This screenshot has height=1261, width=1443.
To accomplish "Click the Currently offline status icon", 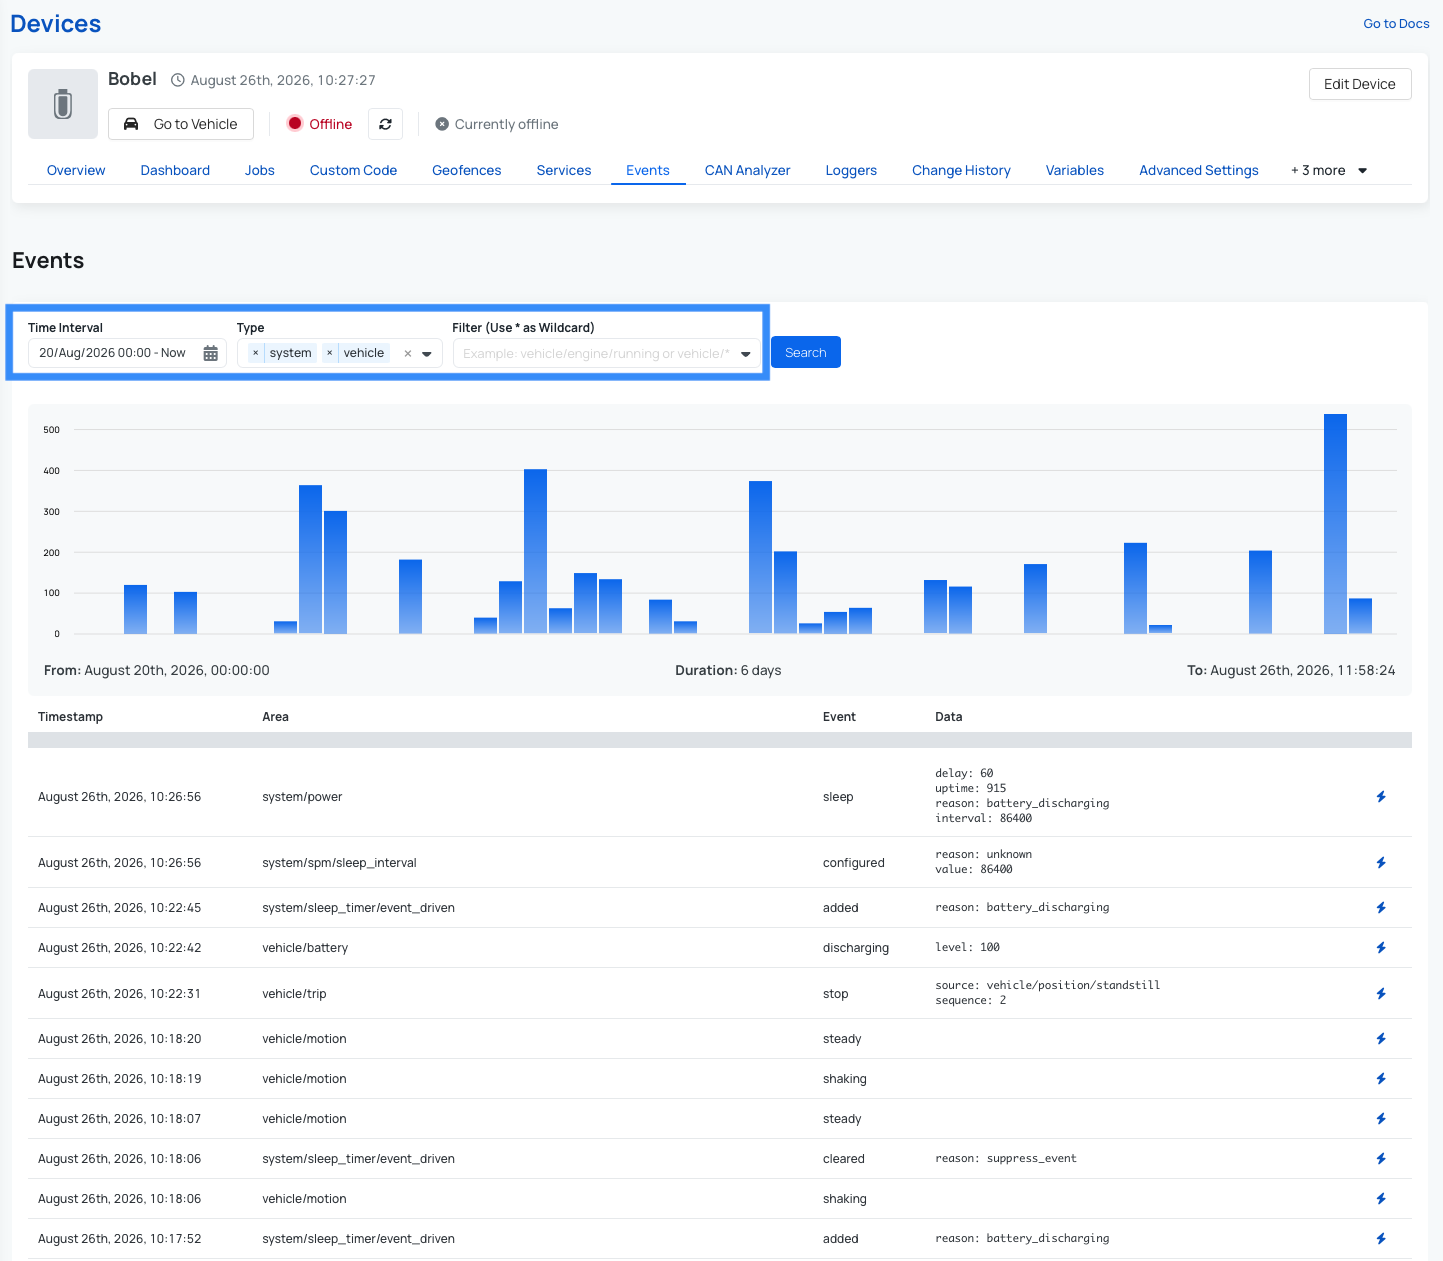I will 442,124.
